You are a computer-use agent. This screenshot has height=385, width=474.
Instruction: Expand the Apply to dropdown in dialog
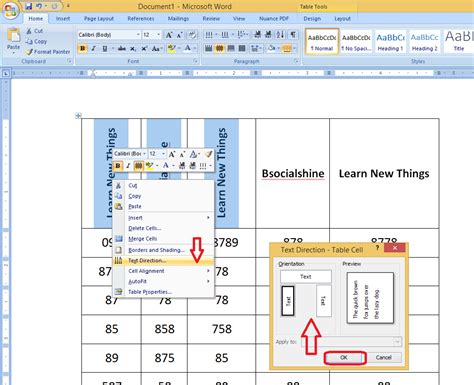click(352, 342)
